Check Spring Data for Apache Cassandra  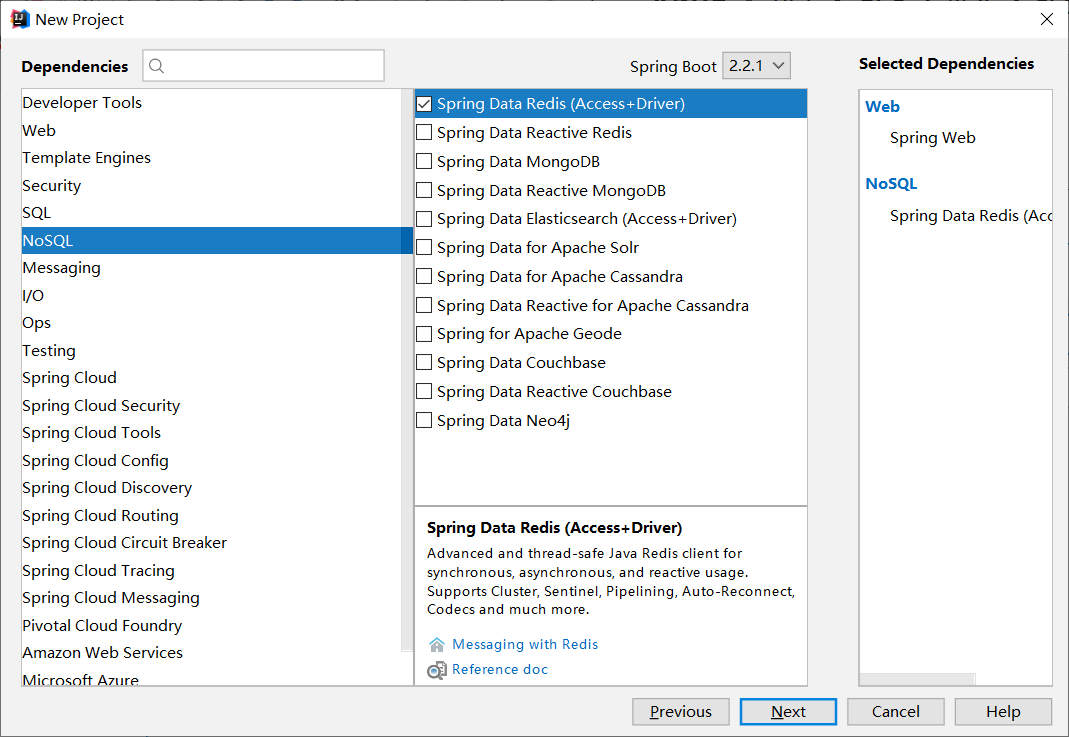[424, 276]
